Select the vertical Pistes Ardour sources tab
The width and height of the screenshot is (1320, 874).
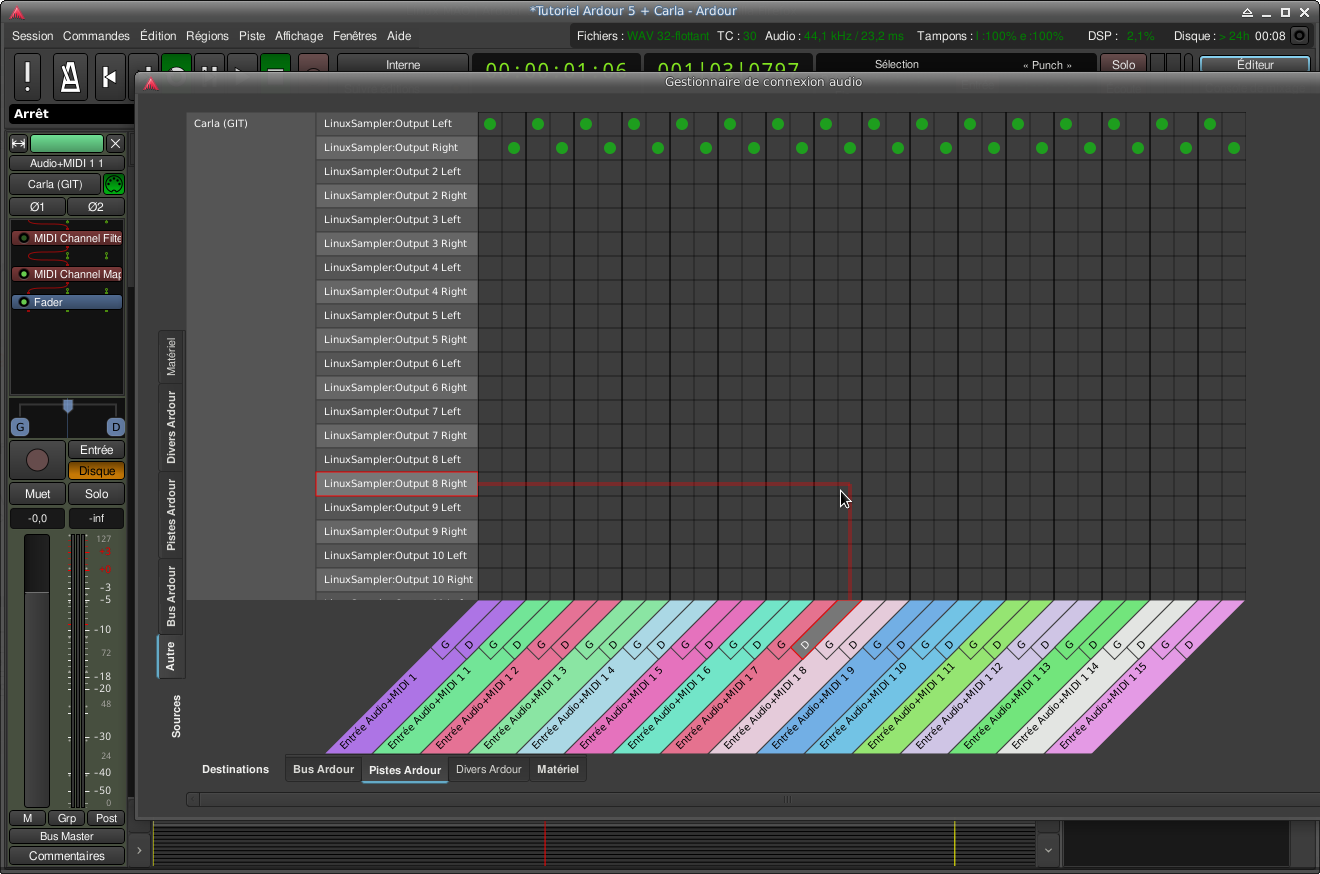(171, 514)
